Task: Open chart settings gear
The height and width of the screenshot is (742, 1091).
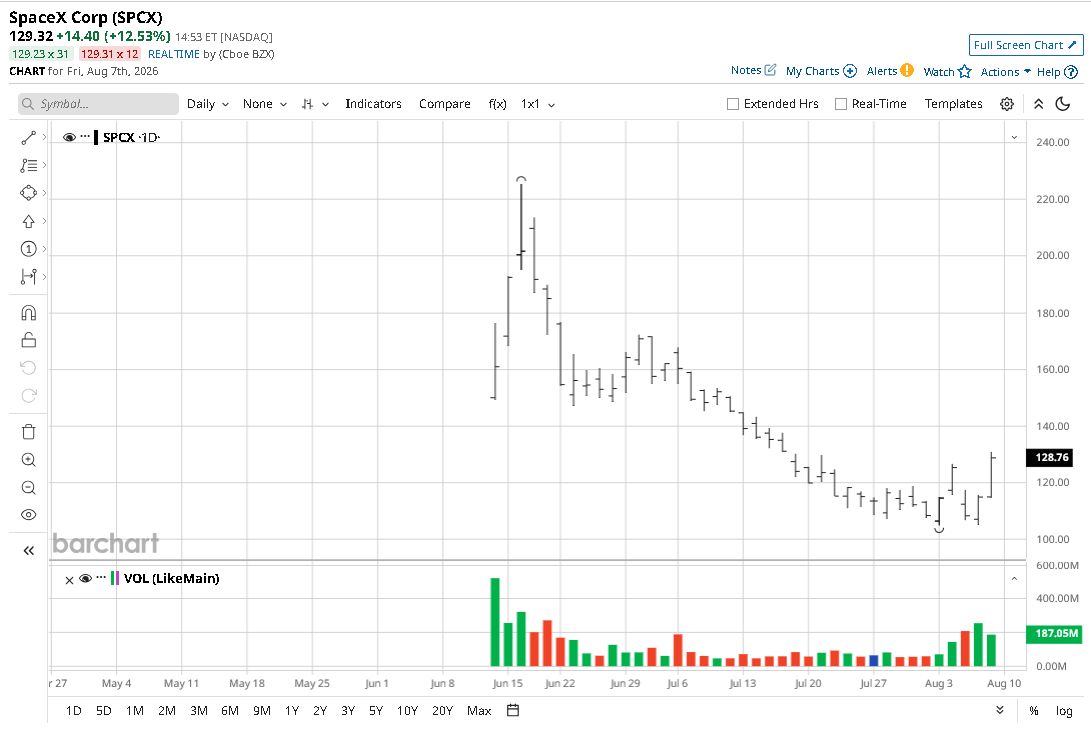Action: click(x=1007, y=104)
